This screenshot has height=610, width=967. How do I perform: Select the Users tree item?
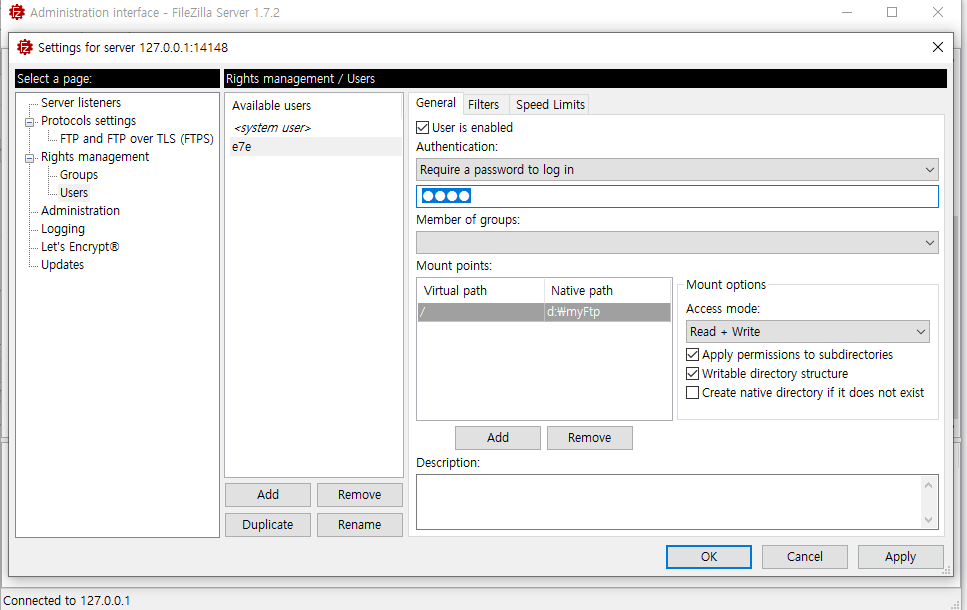pos(74,192)
